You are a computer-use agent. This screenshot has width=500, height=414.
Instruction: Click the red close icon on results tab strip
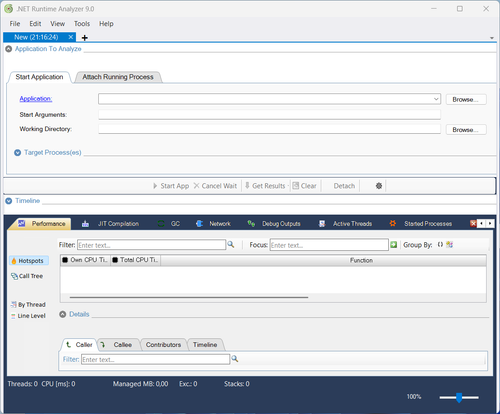point(473,223)
